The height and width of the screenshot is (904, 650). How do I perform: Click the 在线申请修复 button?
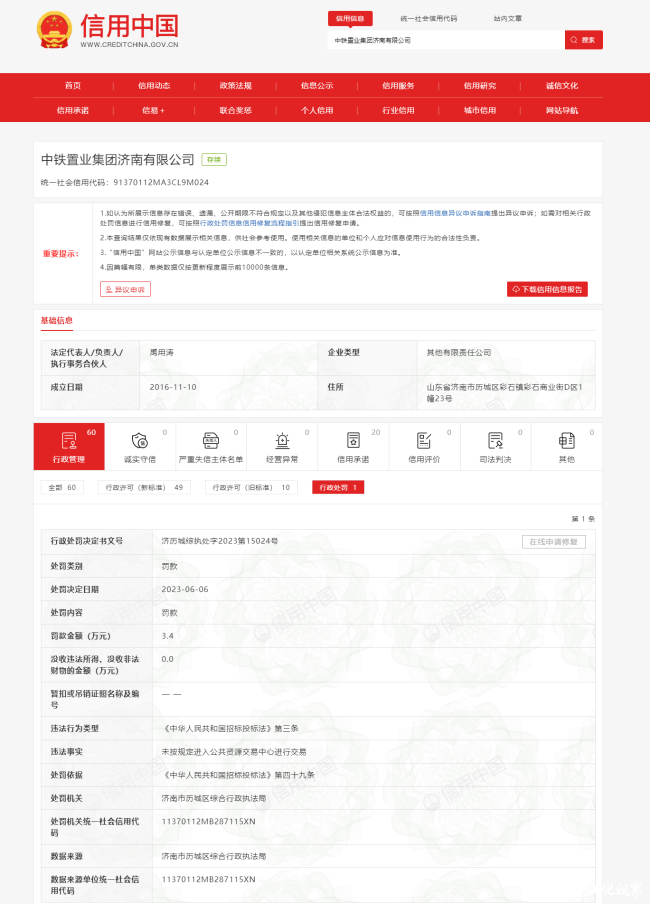click(x=554, y=542)
